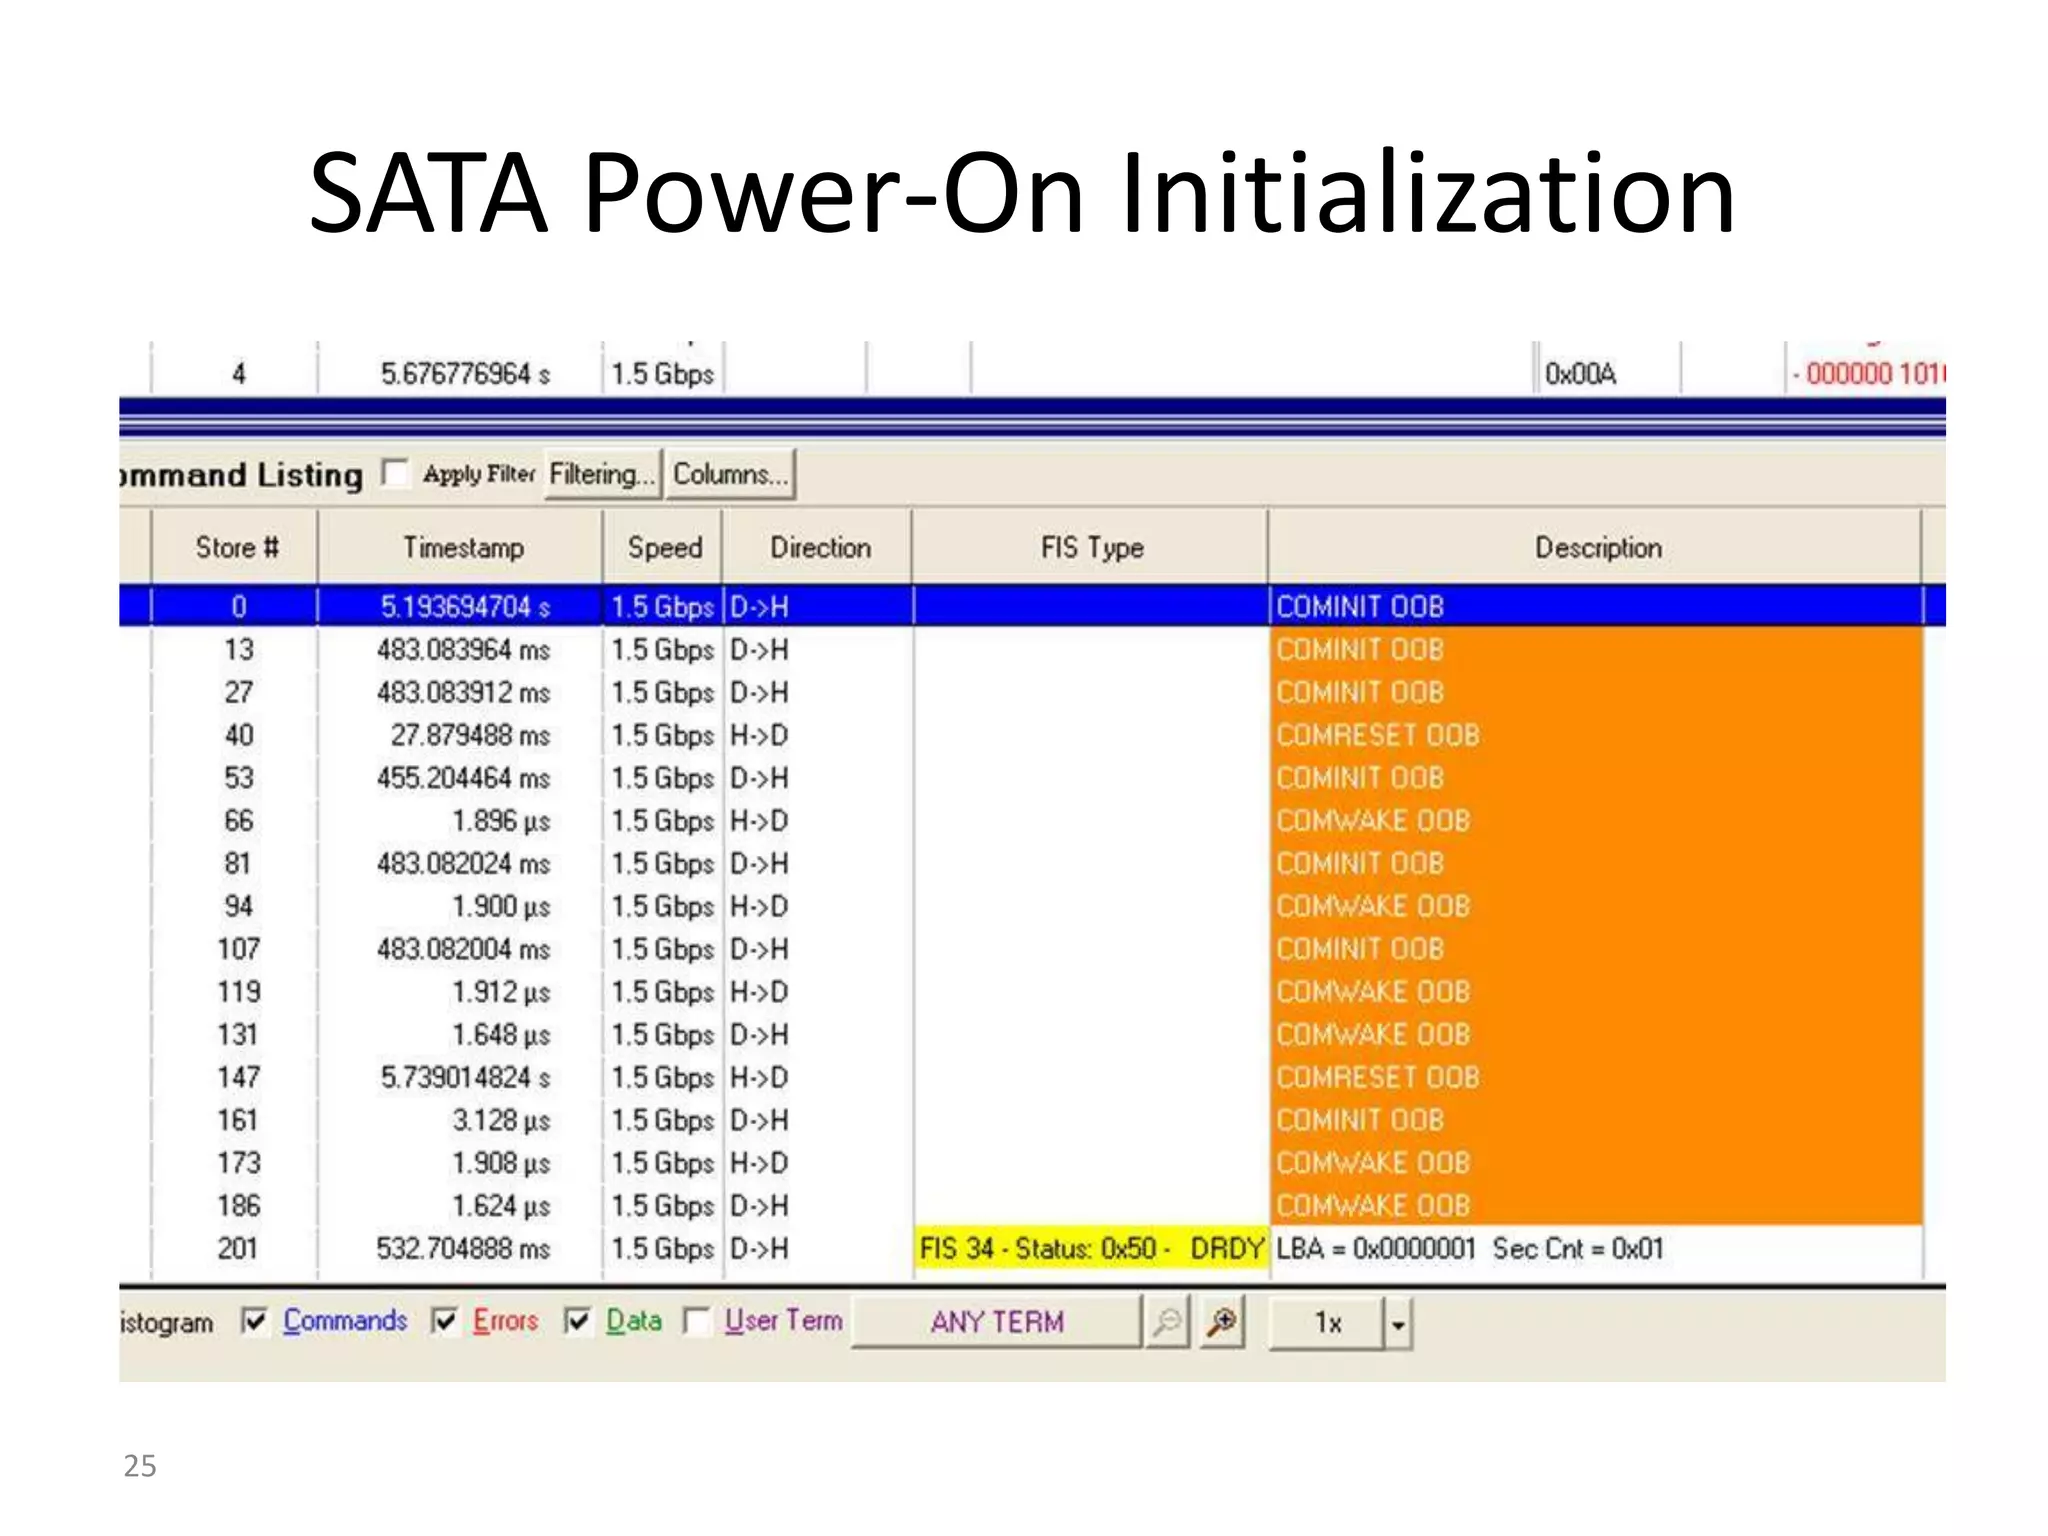Select the COMRESET OOB row at store 40
The width and height of the screenshot is (2048, 1536).
tap(1377, 735)
